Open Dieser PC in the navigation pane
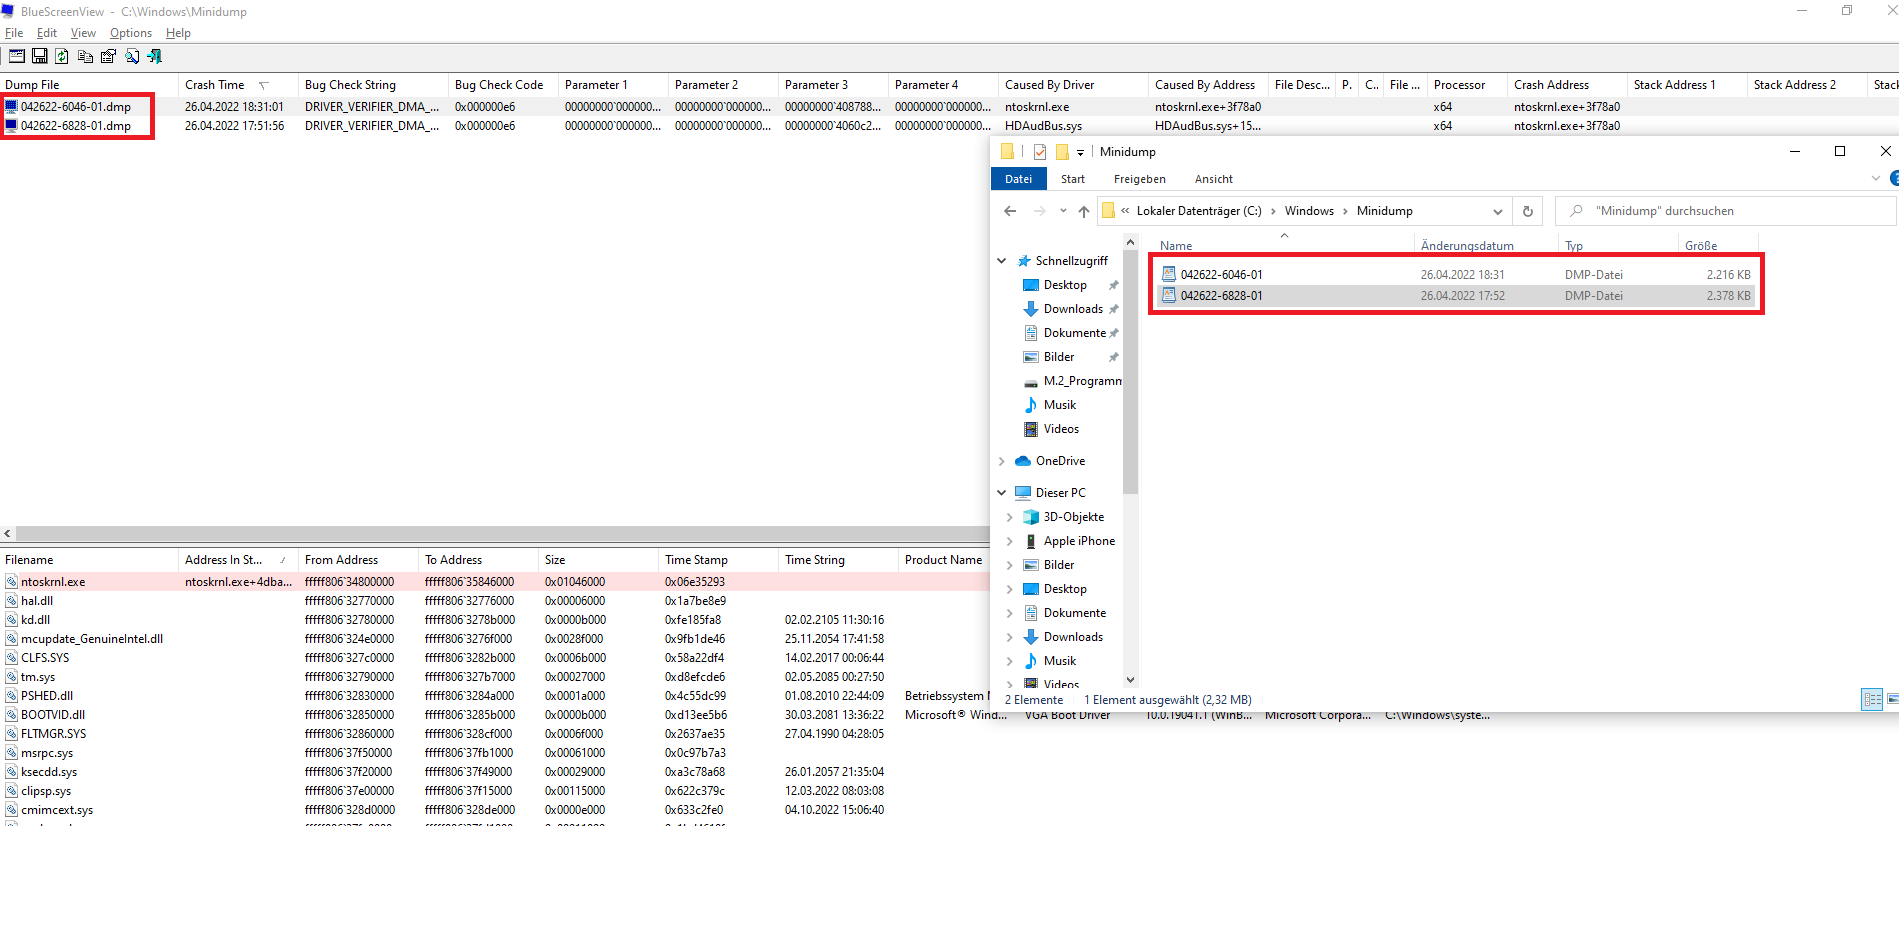 (x=1060, y=493)
